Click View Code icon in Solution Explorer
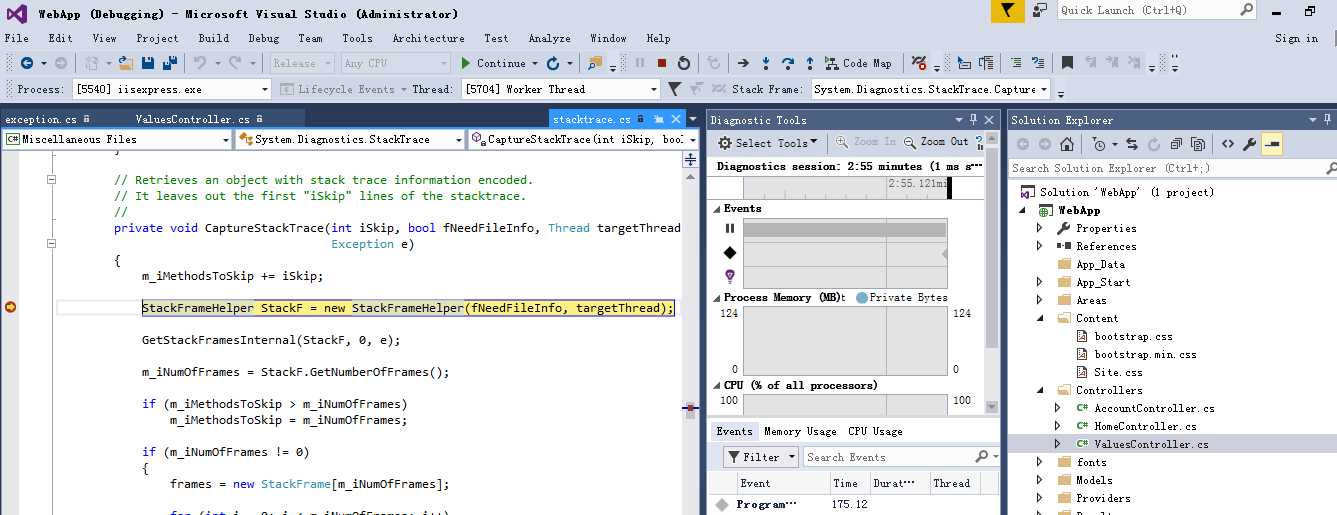1337x515 pixels. (x=1228, y=144)
